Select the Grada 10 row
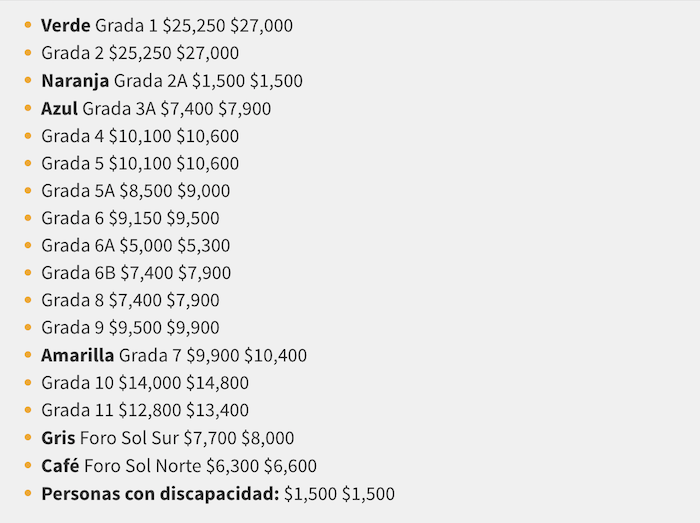Image resolution: width=700 pixels, height=523 pixels. (x=145, y=383)
